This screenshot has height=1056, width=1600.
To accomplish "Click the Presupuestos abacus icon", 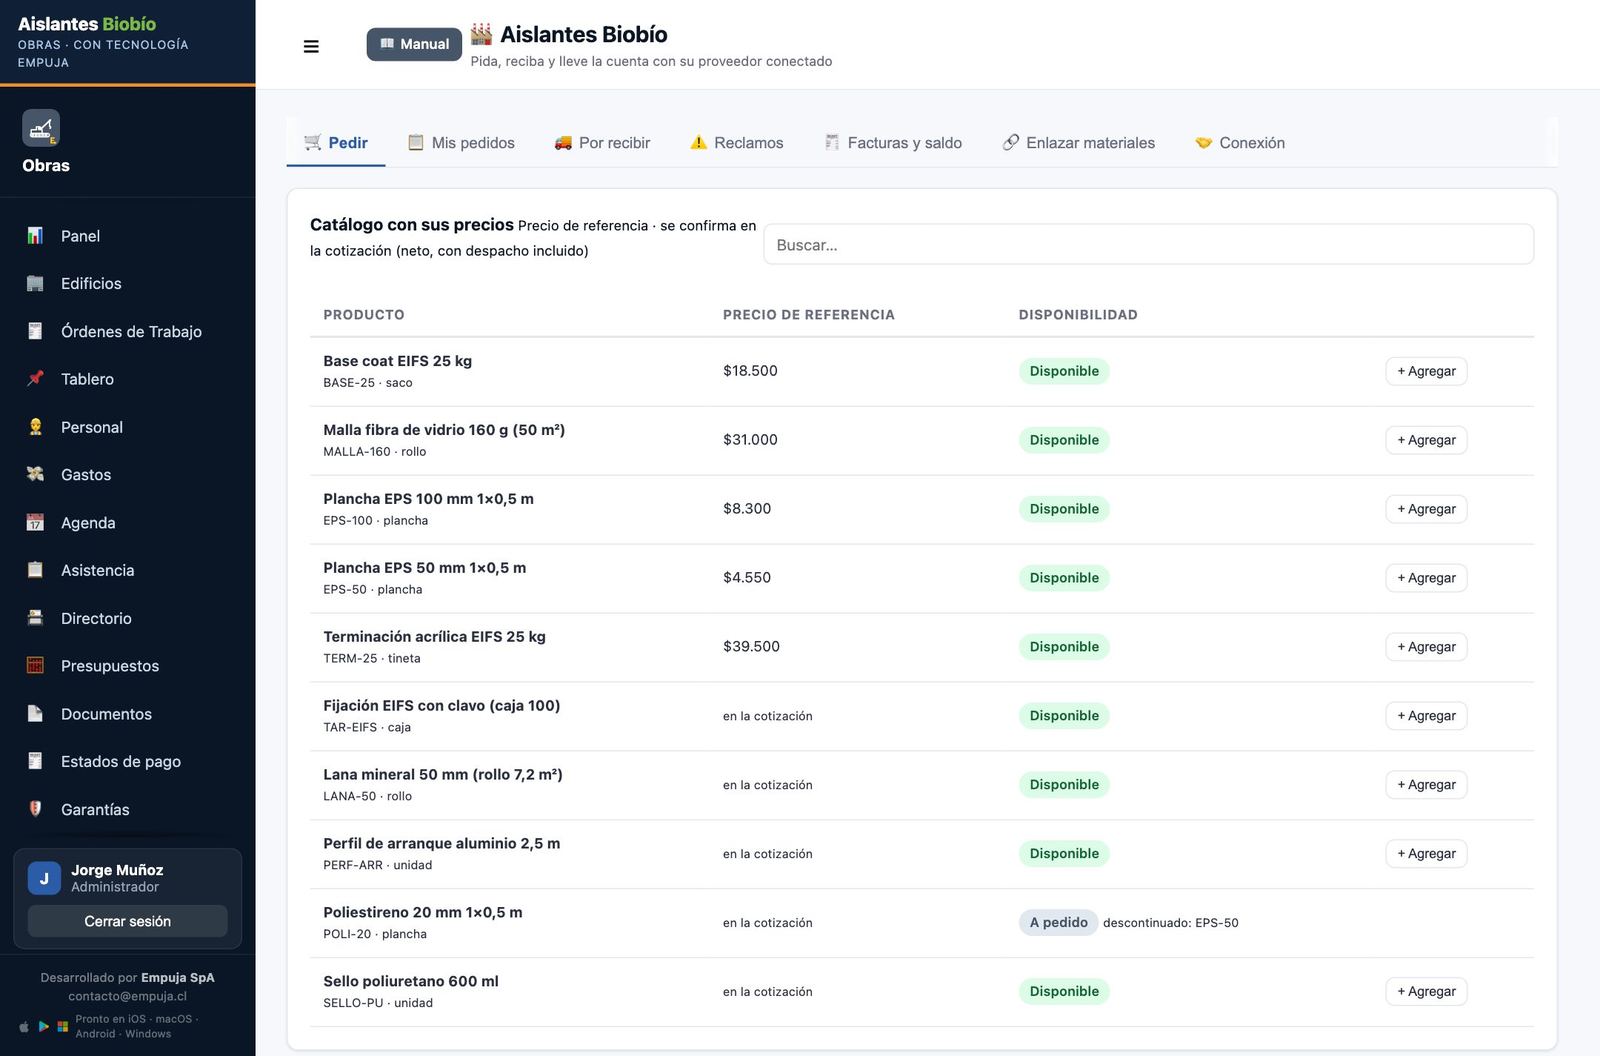I will pos(35,666).
